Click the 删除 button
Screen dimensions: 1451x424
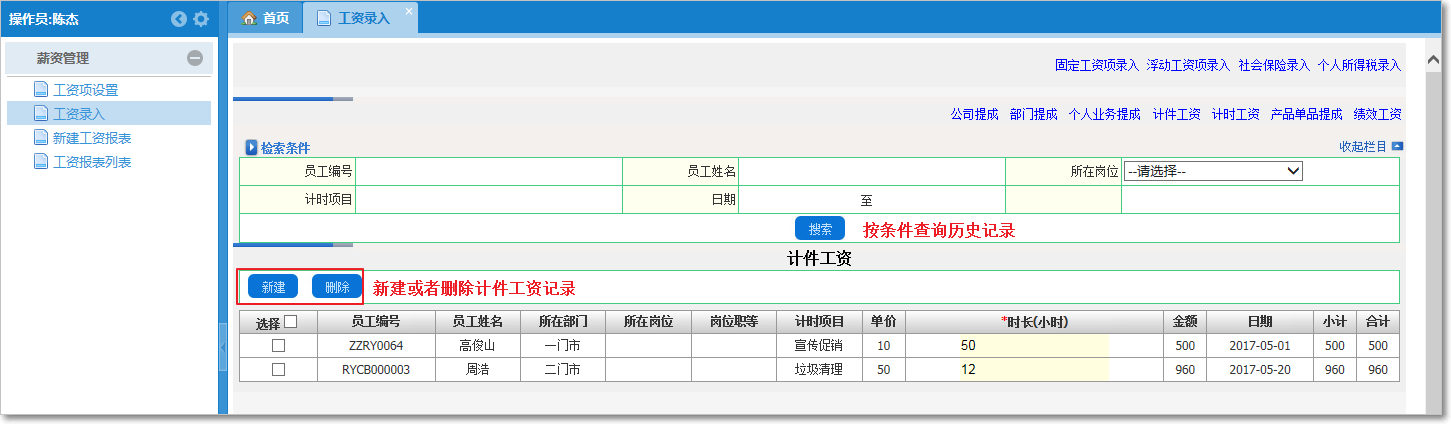pyautogui.click(x=337, y=287)
